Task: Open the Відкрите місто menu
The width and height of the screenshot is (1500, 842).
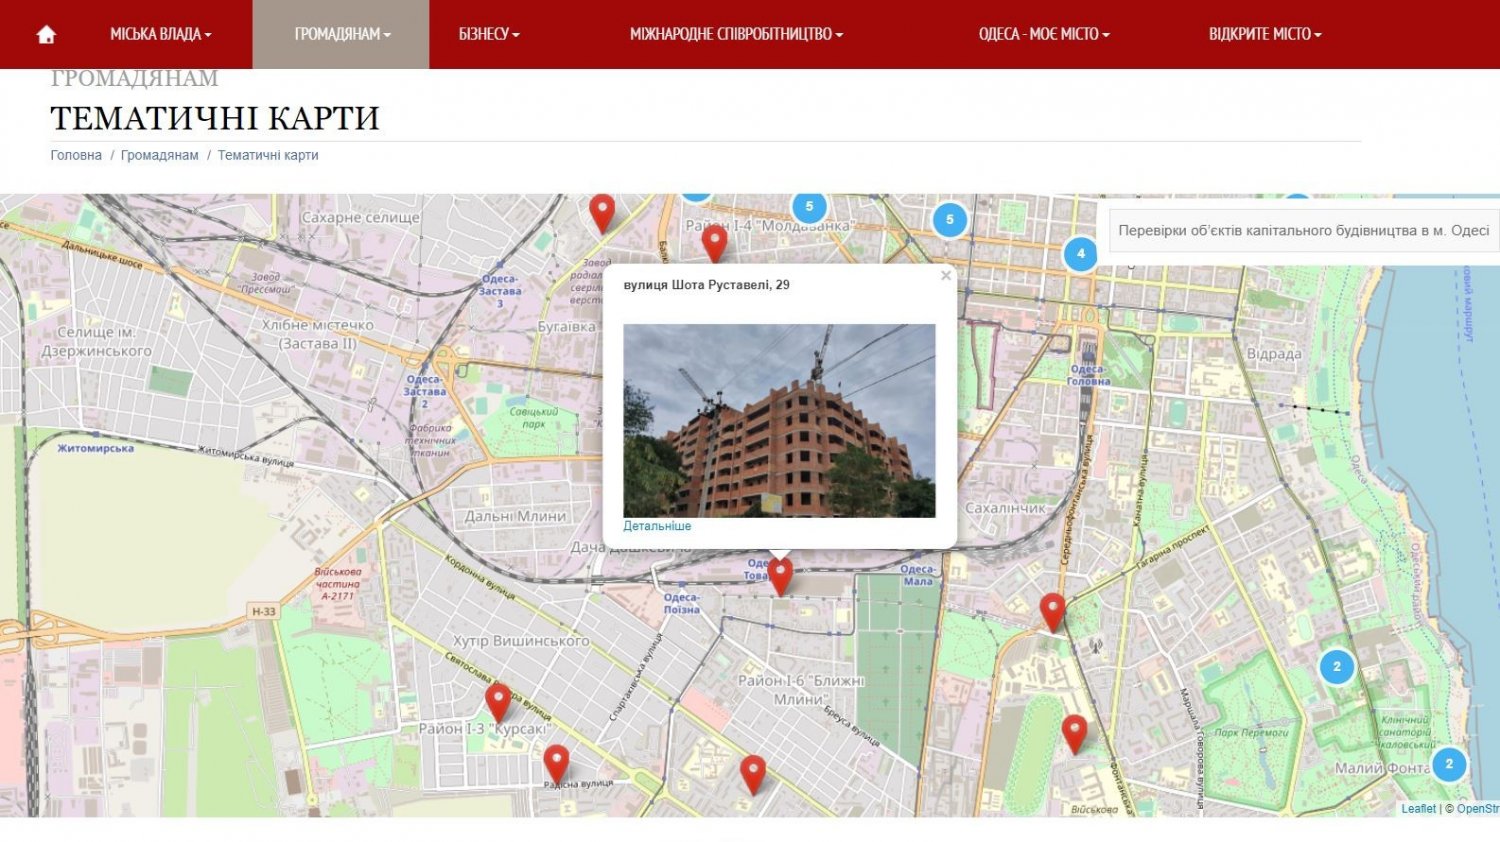Action: tap(1265, 35)
